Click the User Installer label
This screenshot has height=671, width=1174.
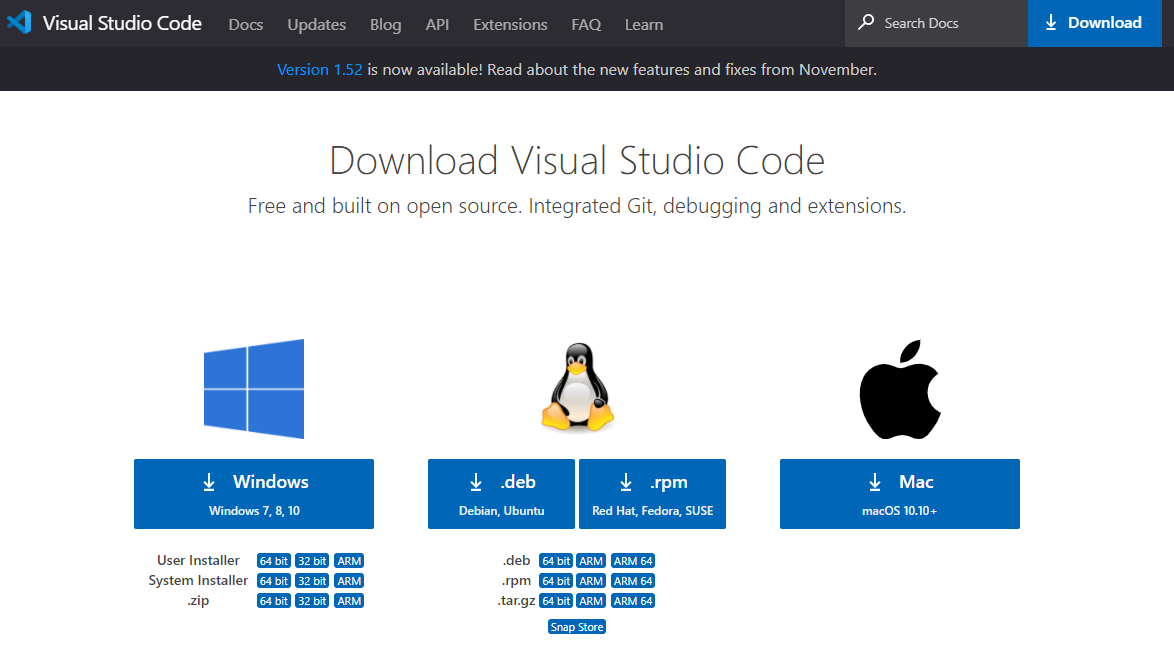pos(198,561)
